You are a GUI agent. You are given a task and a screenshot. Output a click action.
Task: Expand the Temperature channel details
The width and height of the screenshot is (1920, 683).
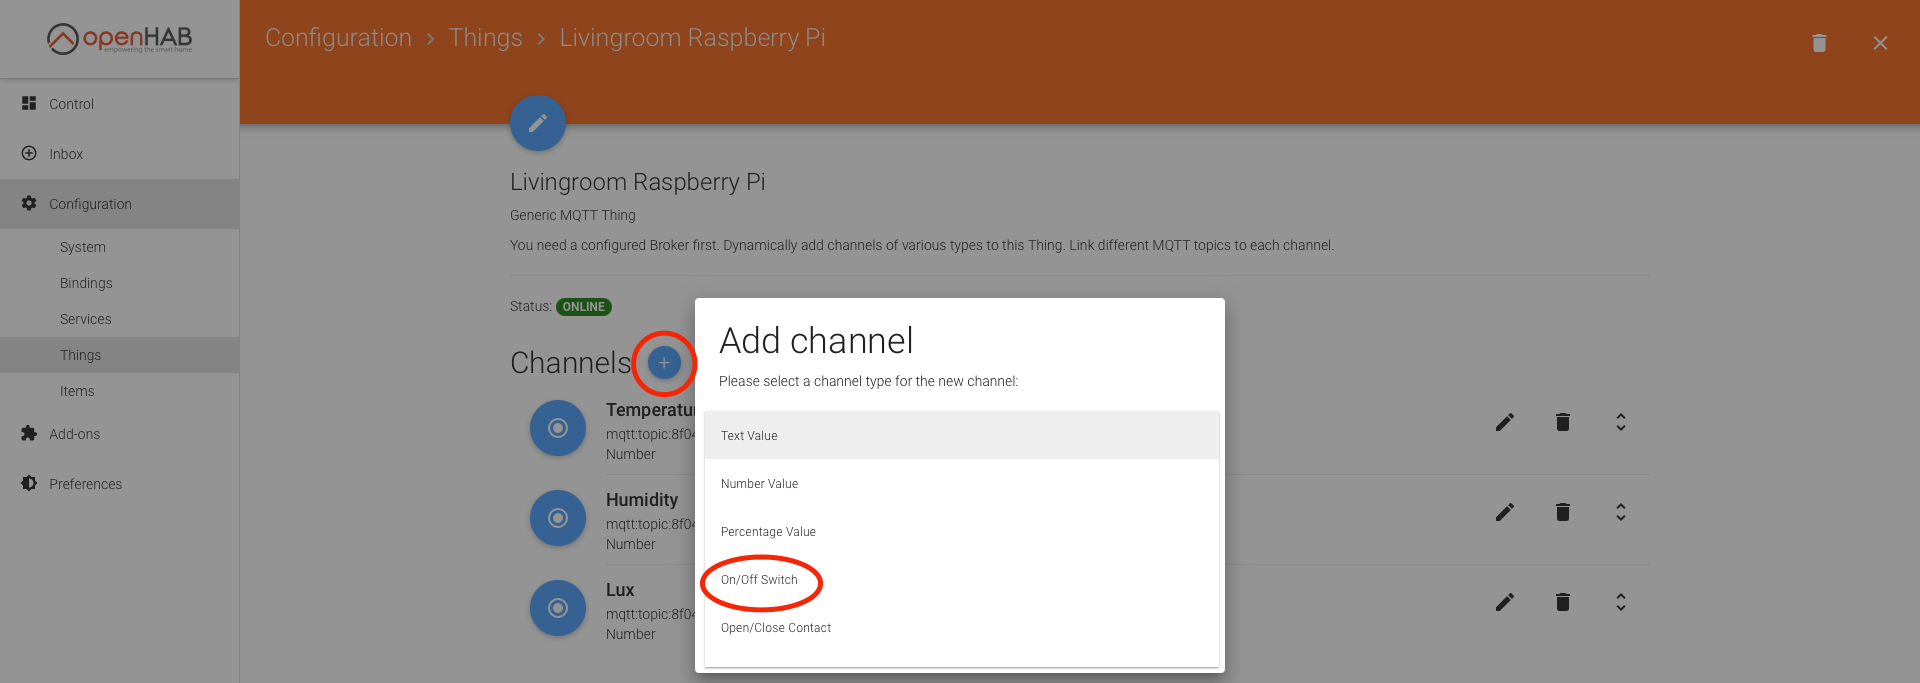point(1620,422)
